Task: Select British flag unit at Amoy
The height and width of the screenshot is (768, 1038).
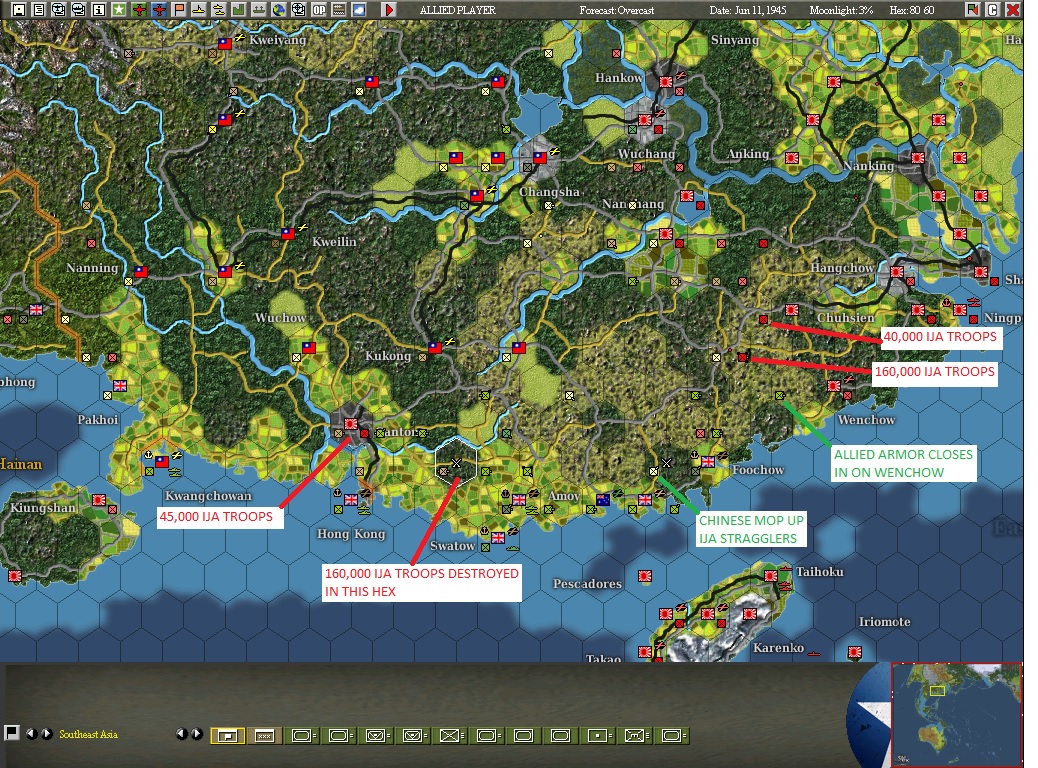Action: click(519, 500)
